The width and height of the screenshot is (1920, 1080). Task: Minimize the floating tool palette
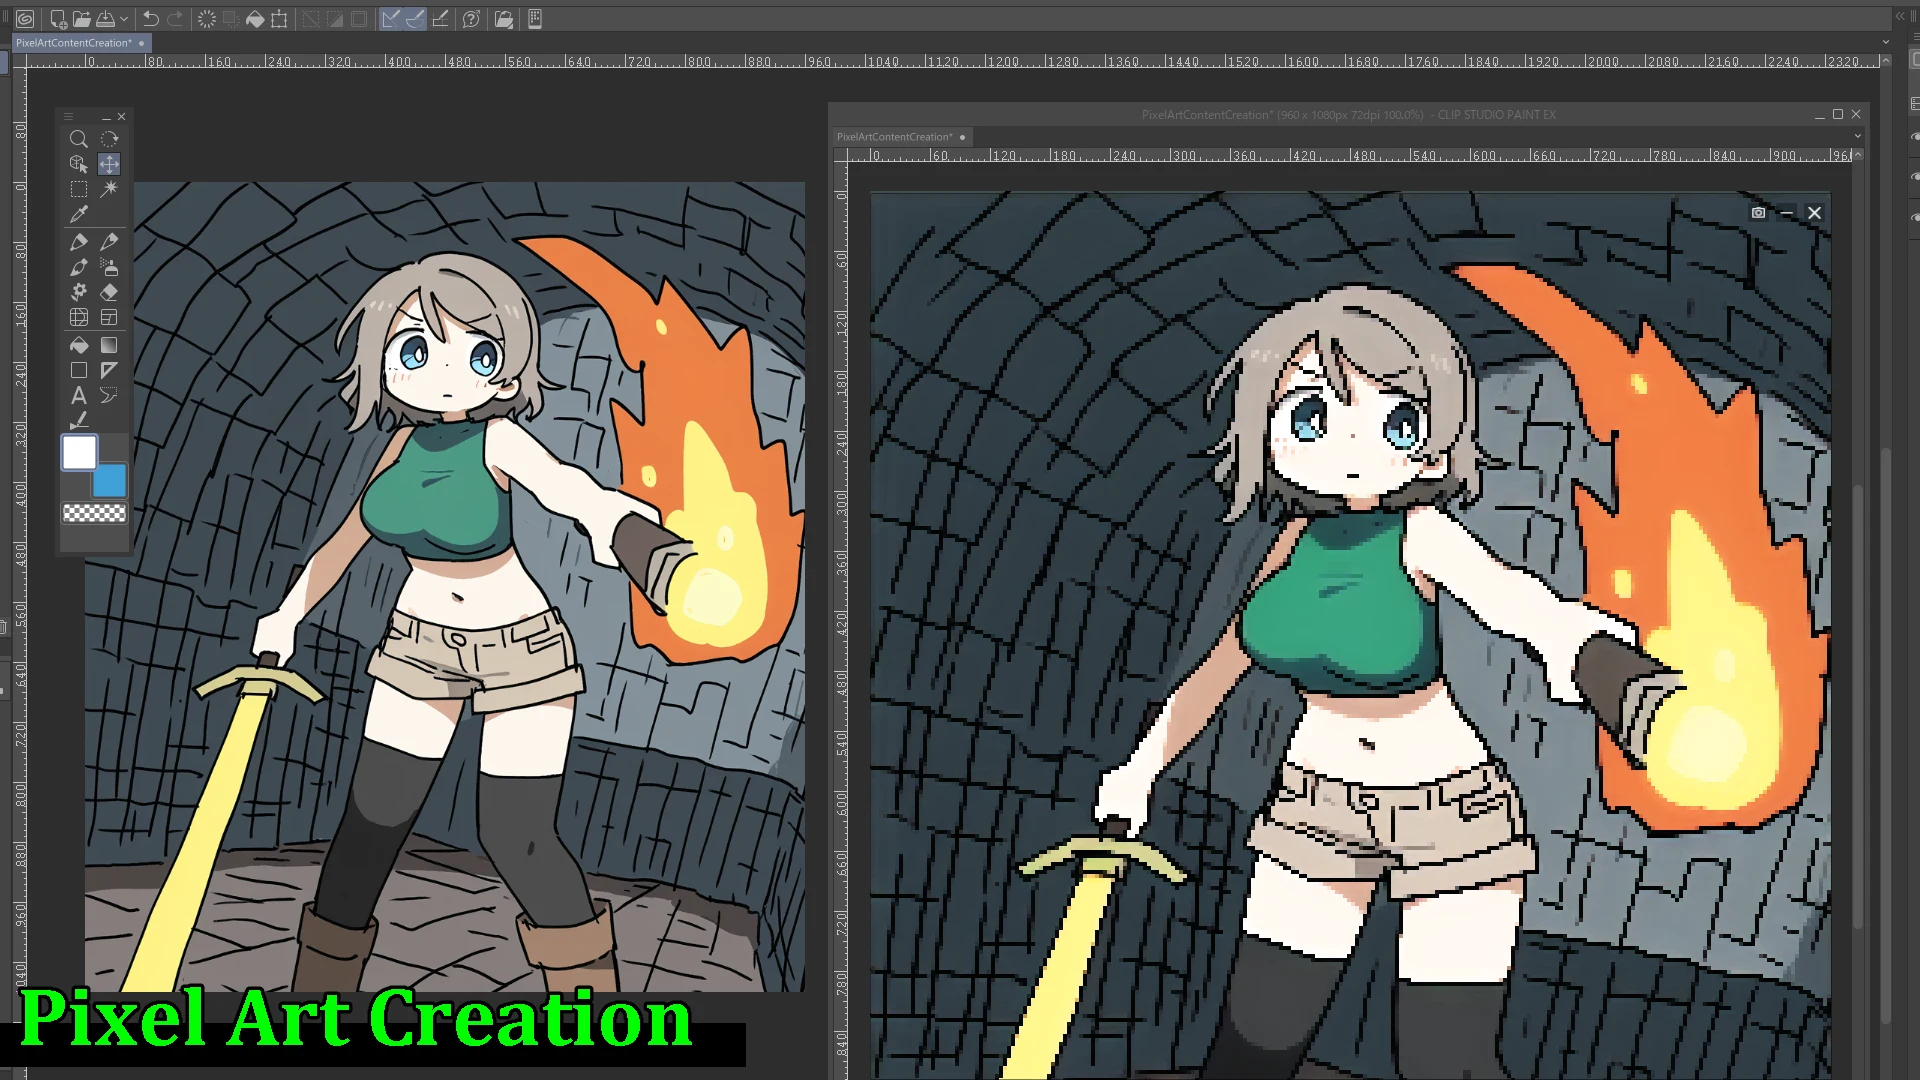tap(106, 117)
